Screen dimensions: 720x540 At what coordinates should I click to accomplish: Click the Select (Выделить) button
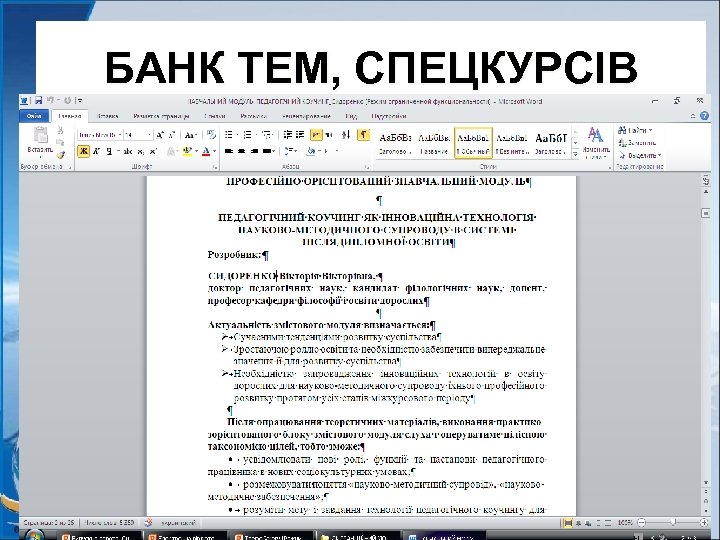pyautogui.click(x=639, y=155)
